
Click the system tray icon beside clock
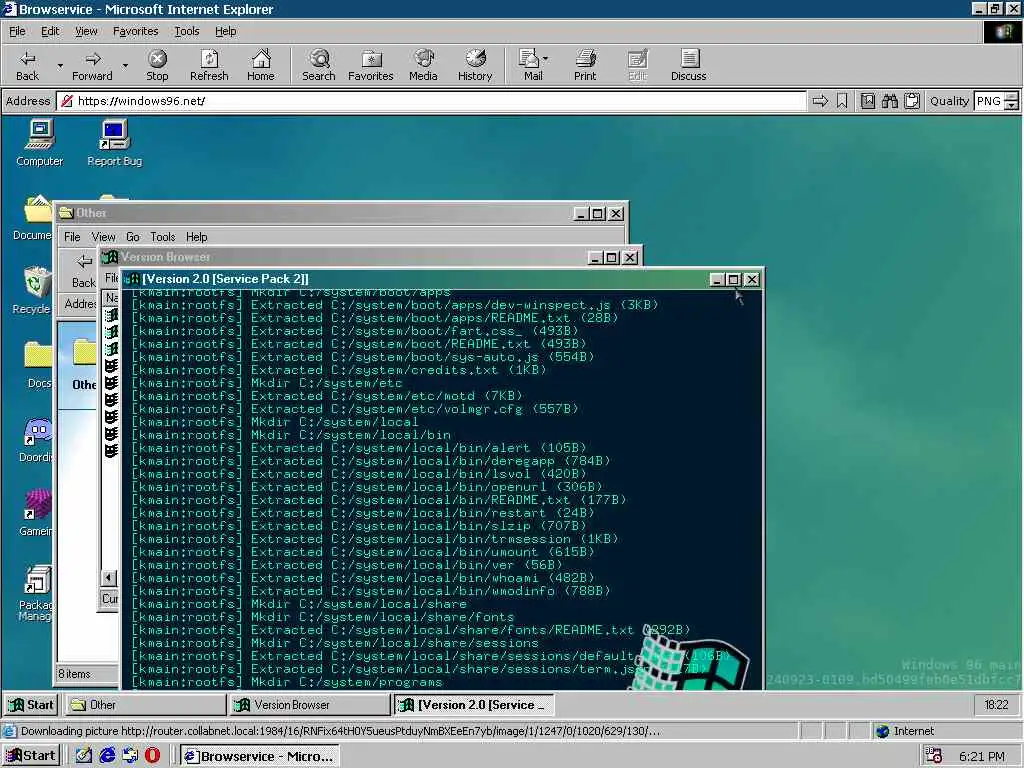pyautogui.click(x=934, y=756)
